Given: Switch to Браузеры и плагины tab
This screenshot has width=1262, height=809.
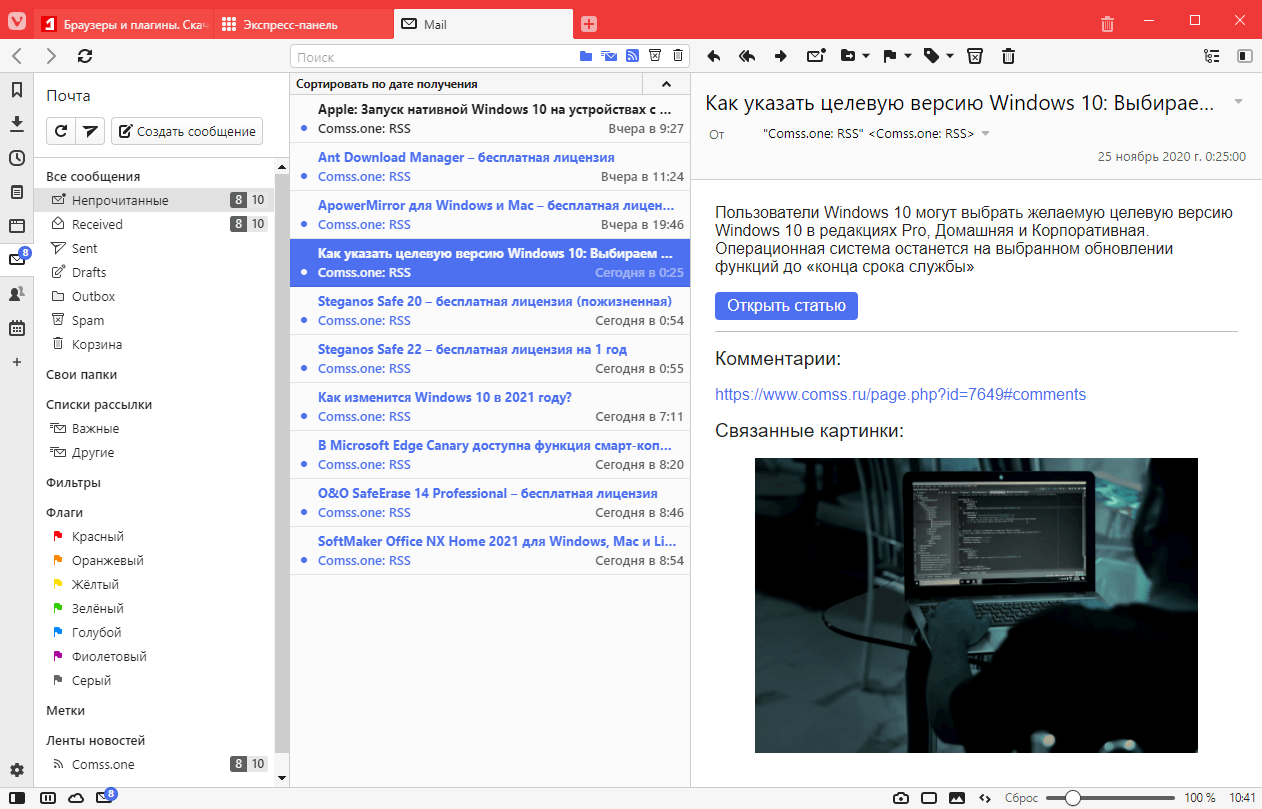Looking at the screenshot, I should (x=123, y=24).
